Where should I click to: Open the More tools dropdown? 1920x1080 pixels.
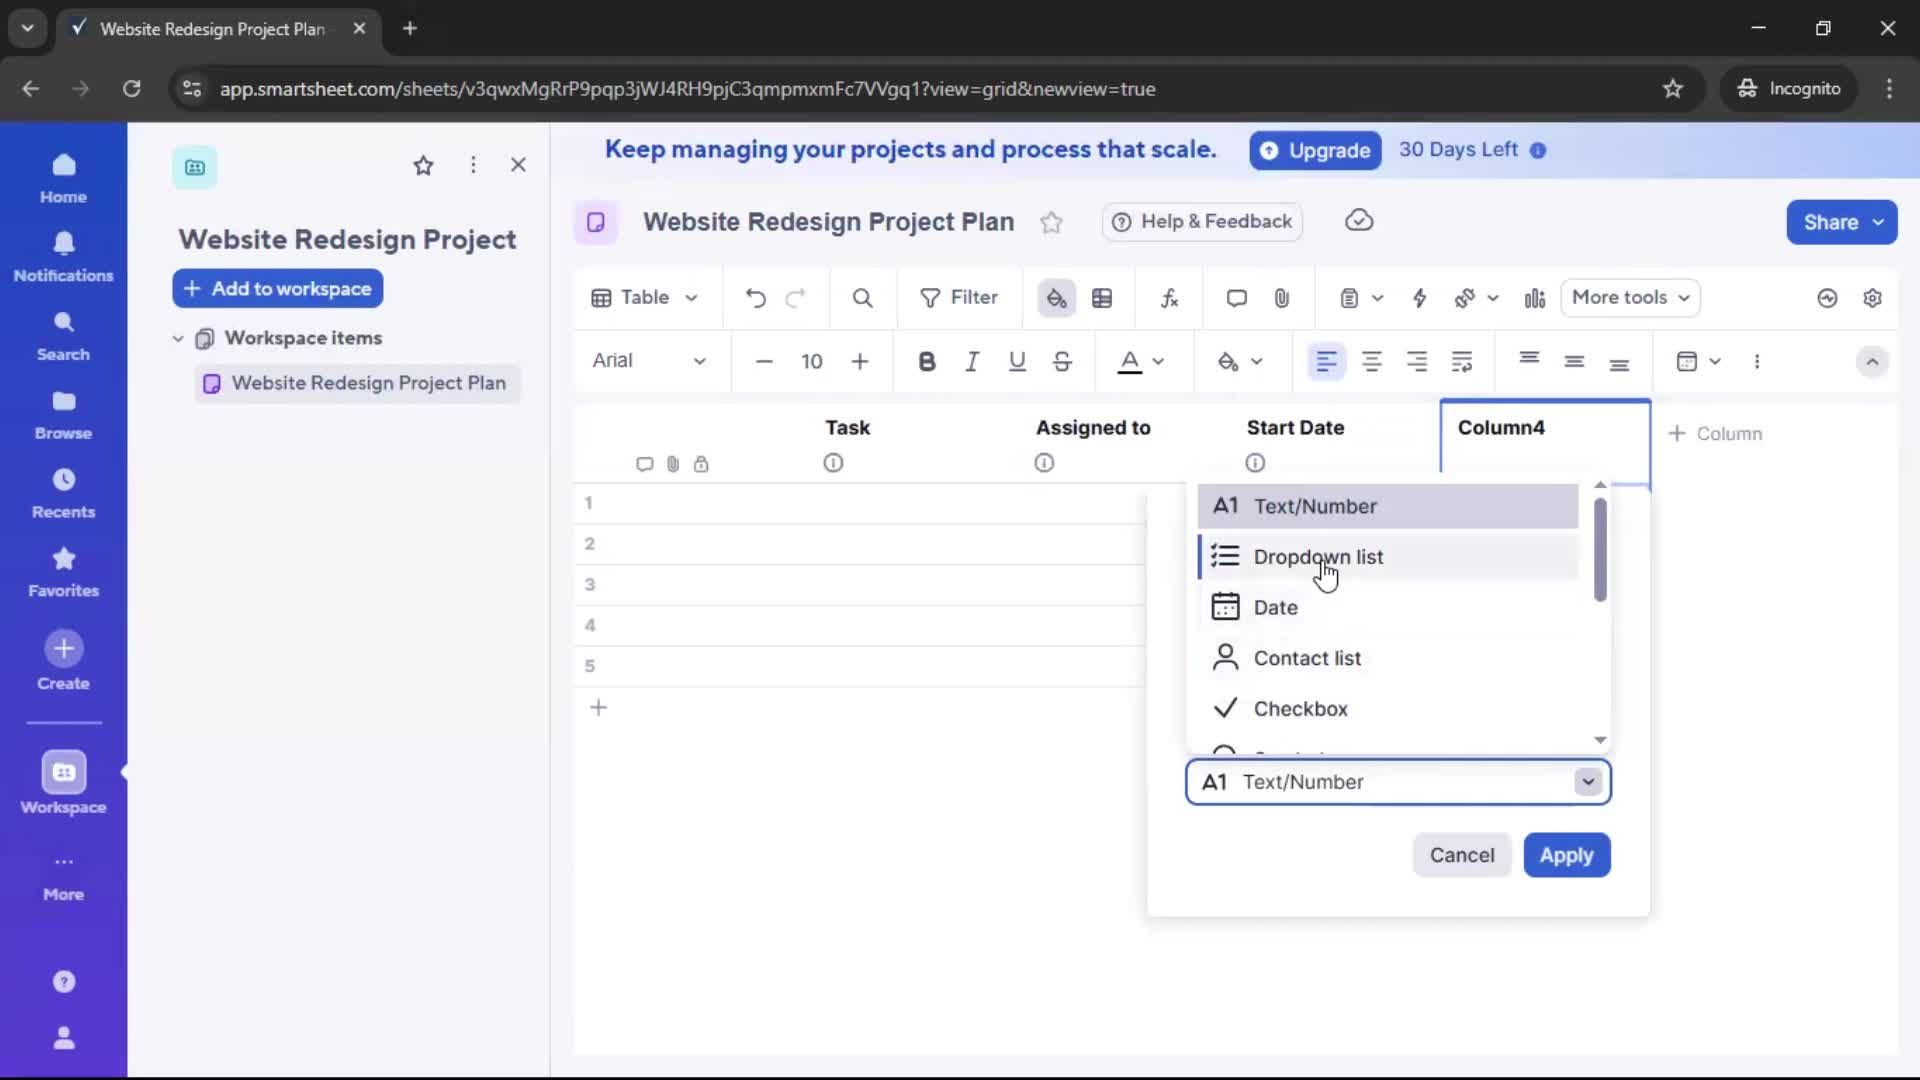click(1630, 298)
